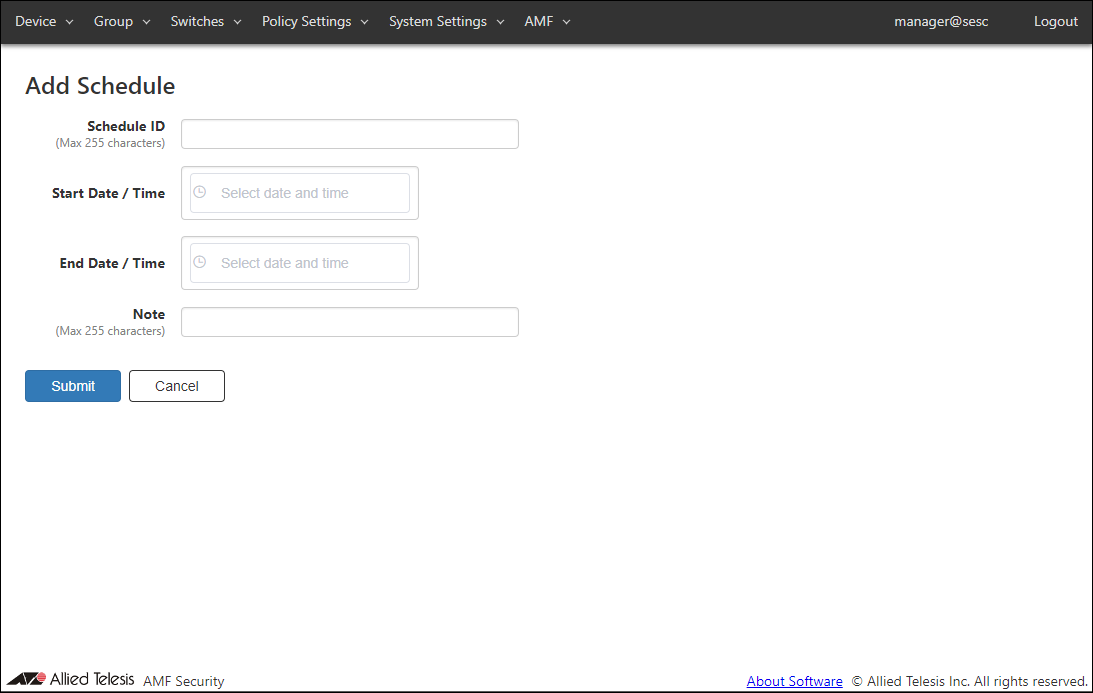Cancel adding the schedule

177,386
